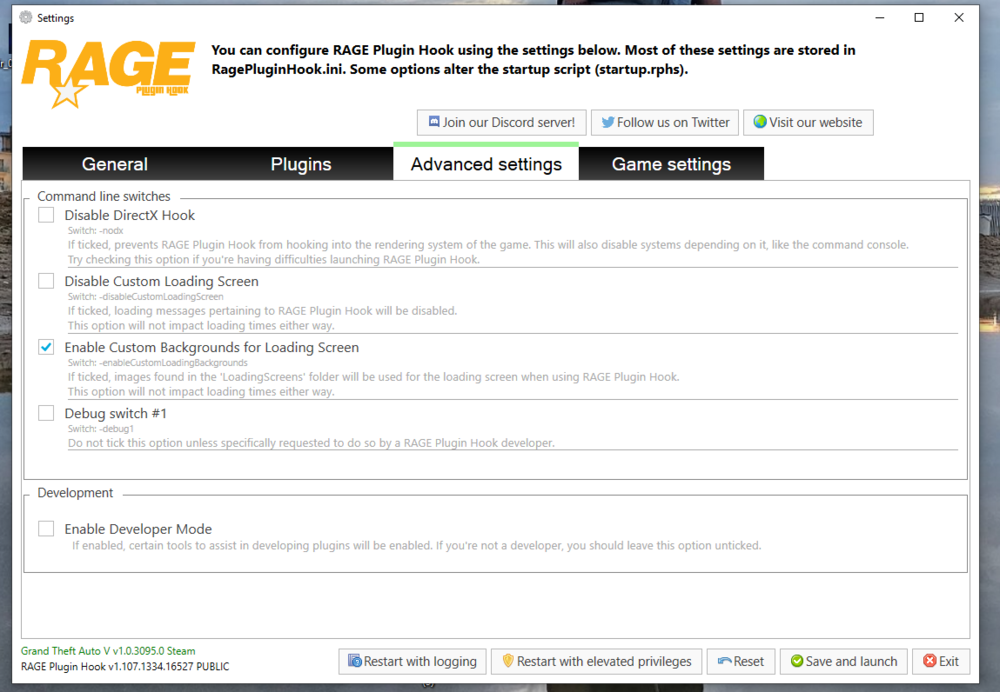Turn on Enable Developer Mode
The height and width of the screenshot is (692, 1000).
[x=45, y=528]
